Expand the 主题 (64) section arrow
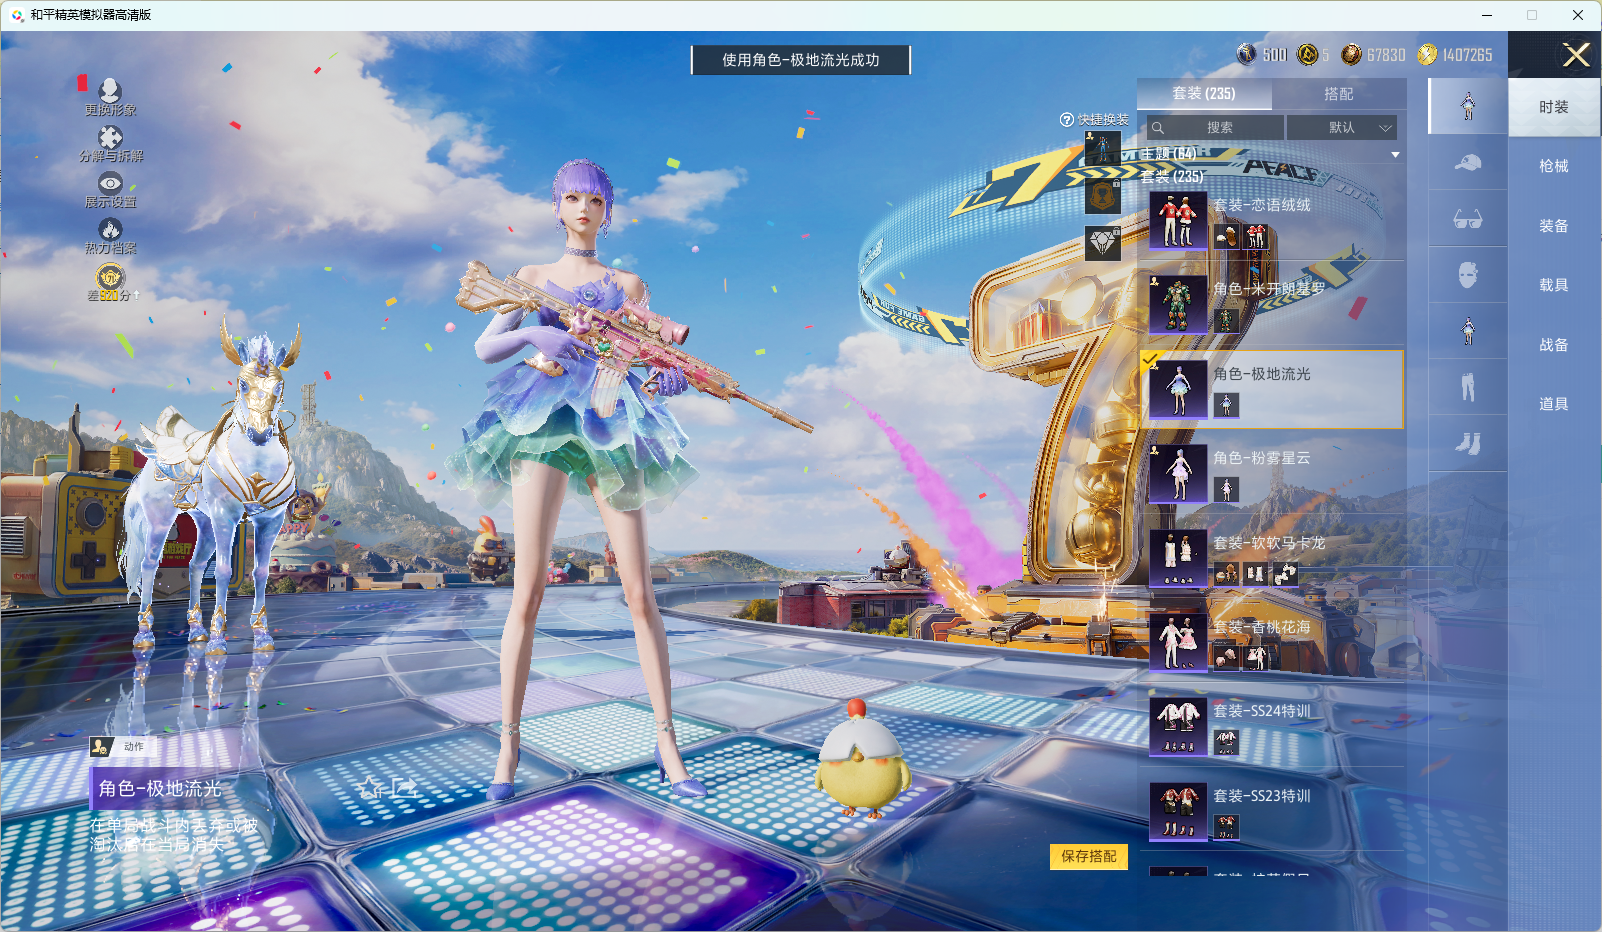Image resolution: width=1602 pixels, height=932 pixels. pyautogui.click(x=1395, y=155)
